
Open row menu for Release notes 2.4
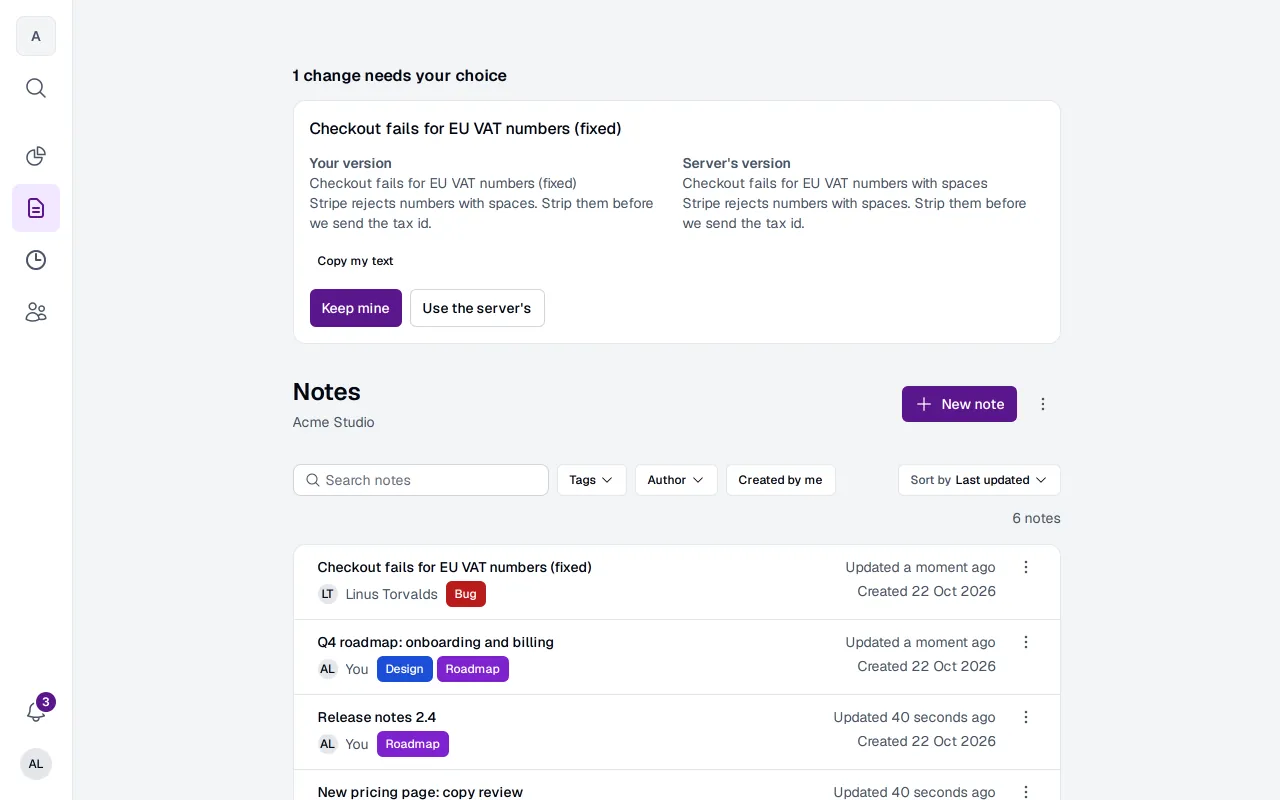click(1026, 717)
